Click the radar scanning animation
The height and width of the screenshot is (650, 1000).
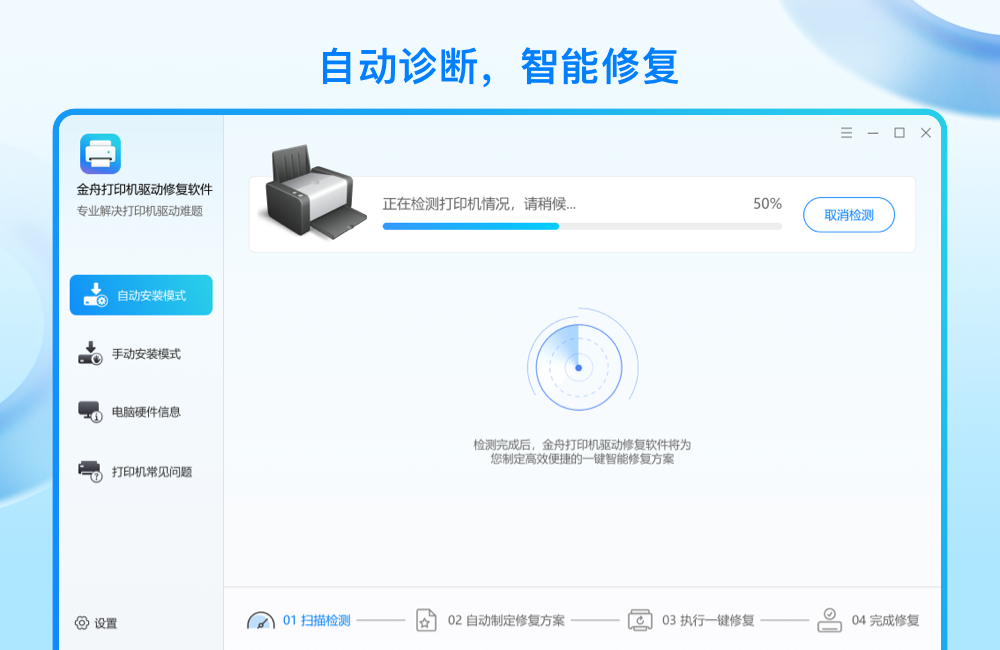(583, 367)
